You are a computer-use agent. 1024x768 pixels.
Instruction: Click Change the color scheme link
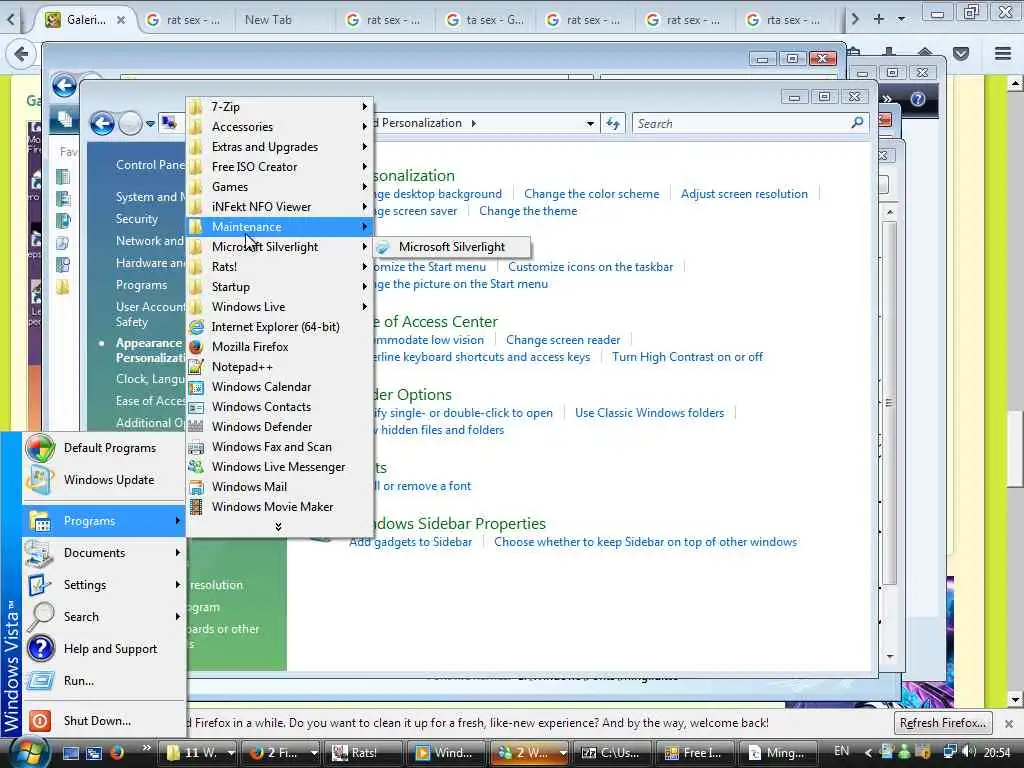[x=591, y=194]
